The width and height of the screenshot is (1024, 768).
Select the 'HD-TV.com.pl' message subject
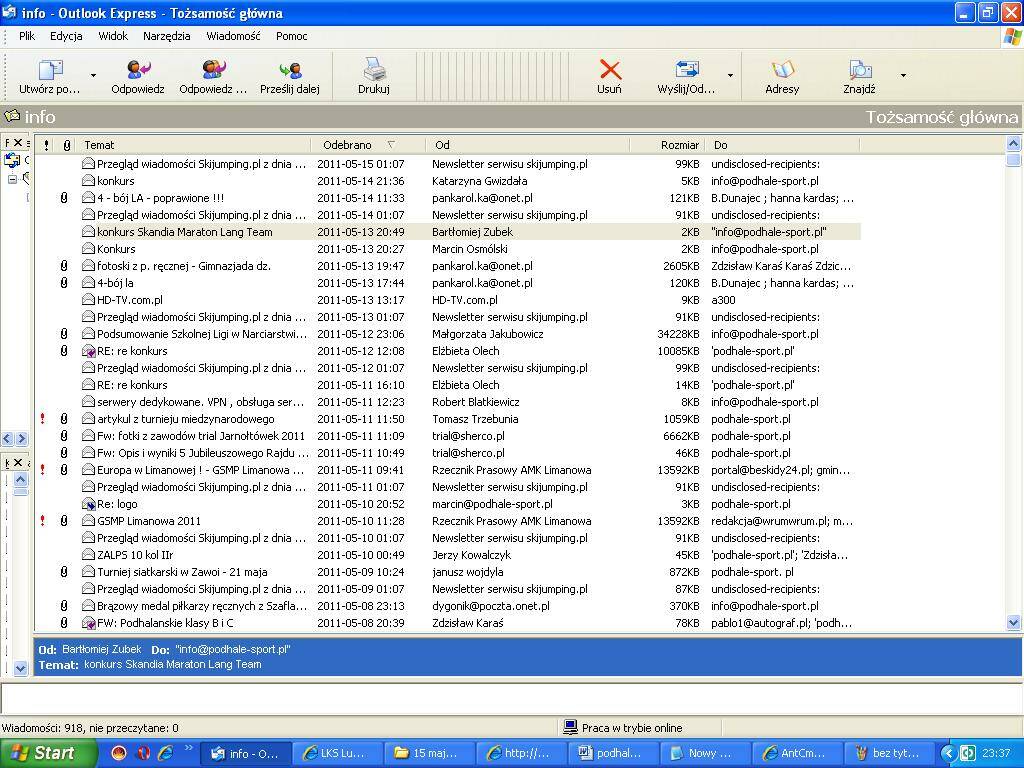(x=130, y=300)
